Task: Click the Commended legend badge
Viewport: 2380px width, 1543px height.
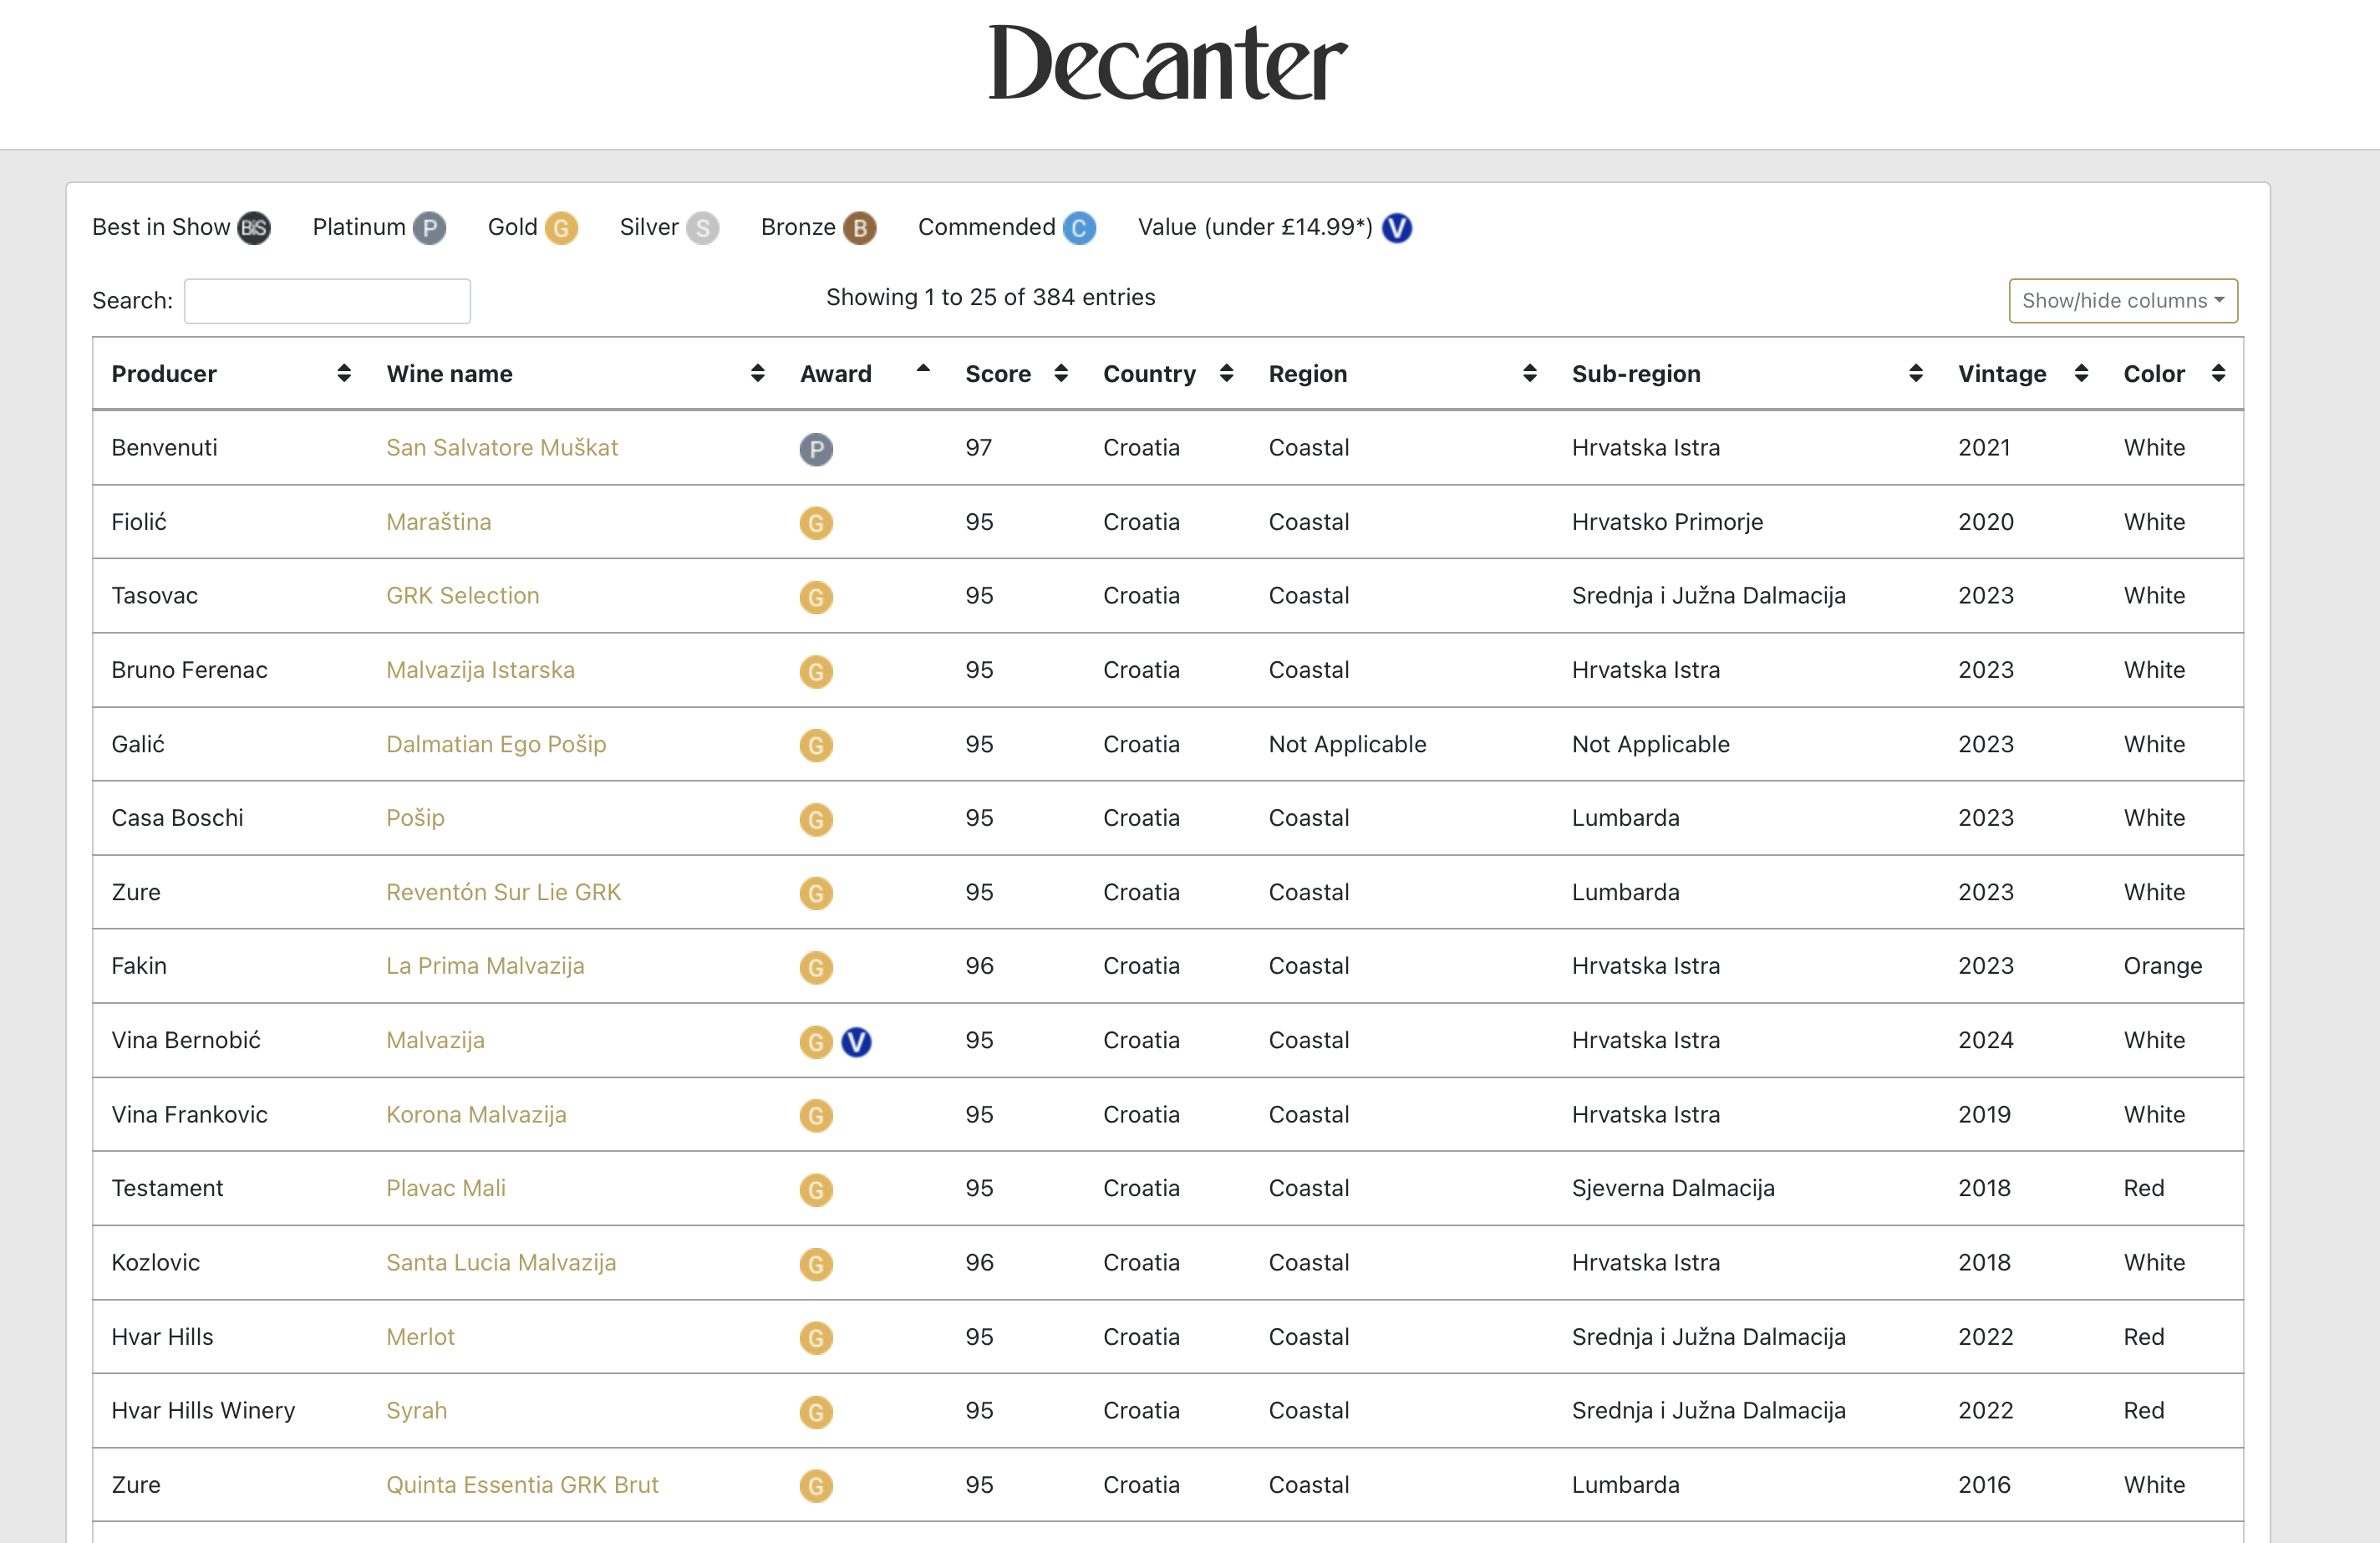Action: [1079, 228]
